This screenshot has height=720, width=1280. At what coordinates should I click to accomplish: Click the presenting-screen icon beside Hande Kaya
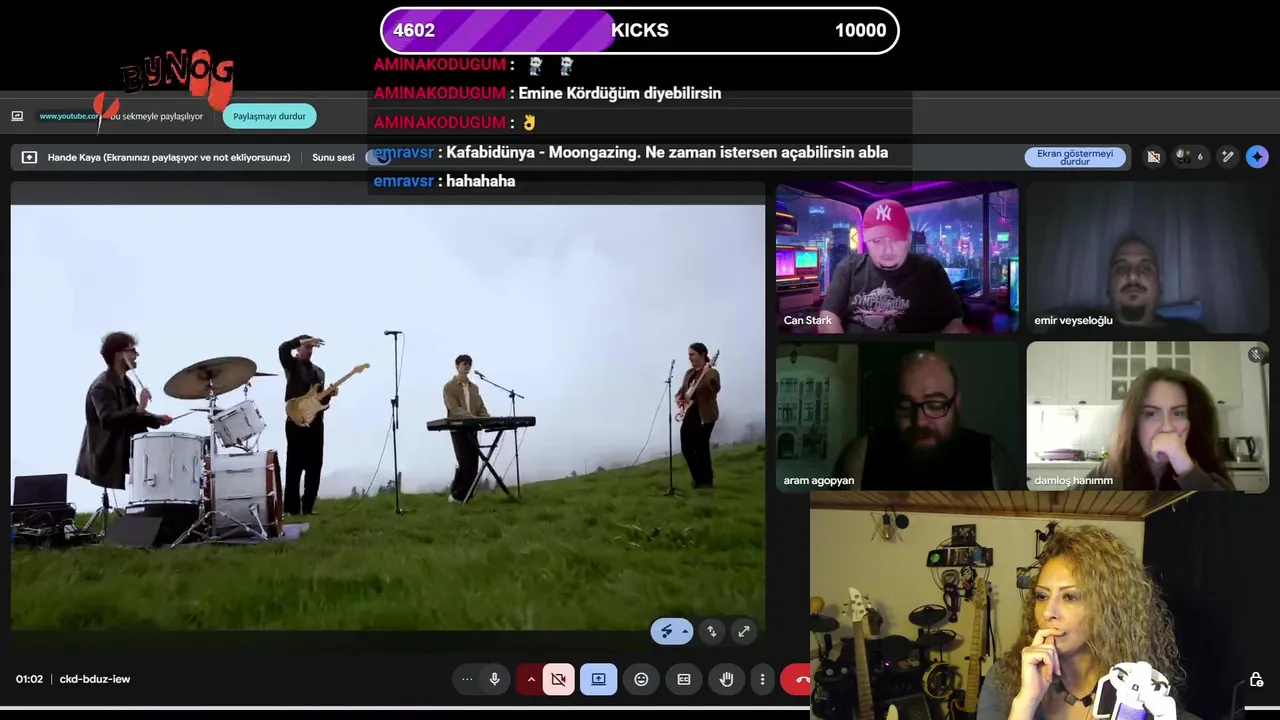pos(29,157)
